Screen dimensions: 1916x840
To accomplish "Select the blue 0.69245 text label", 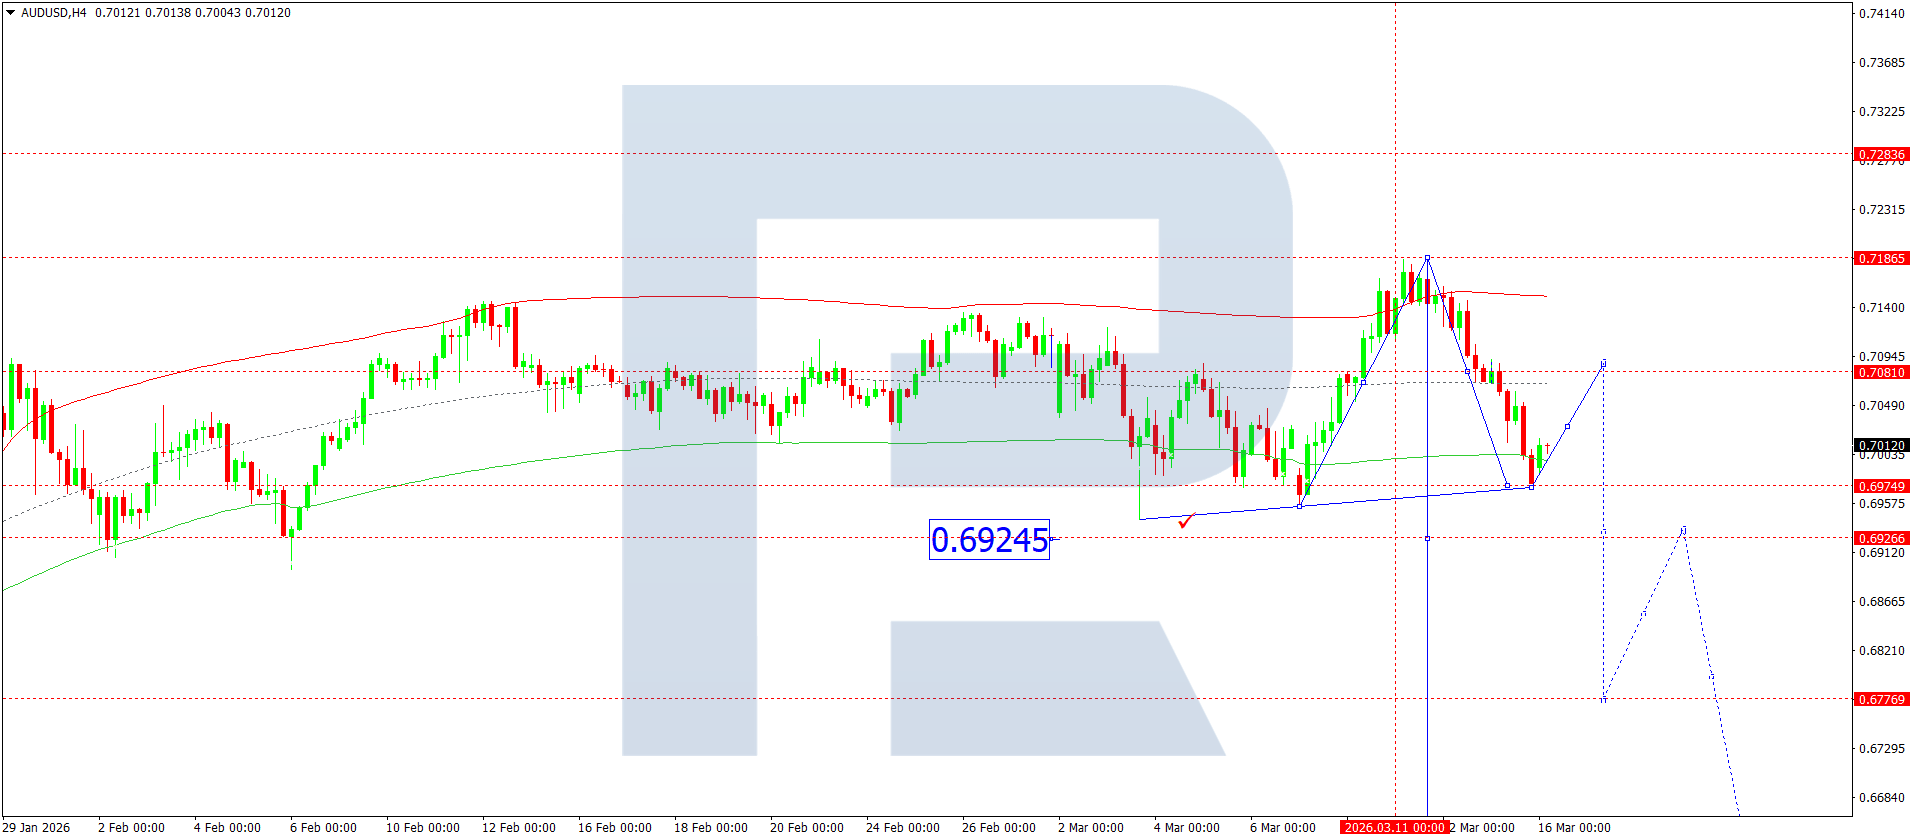I will click(989, 540).
